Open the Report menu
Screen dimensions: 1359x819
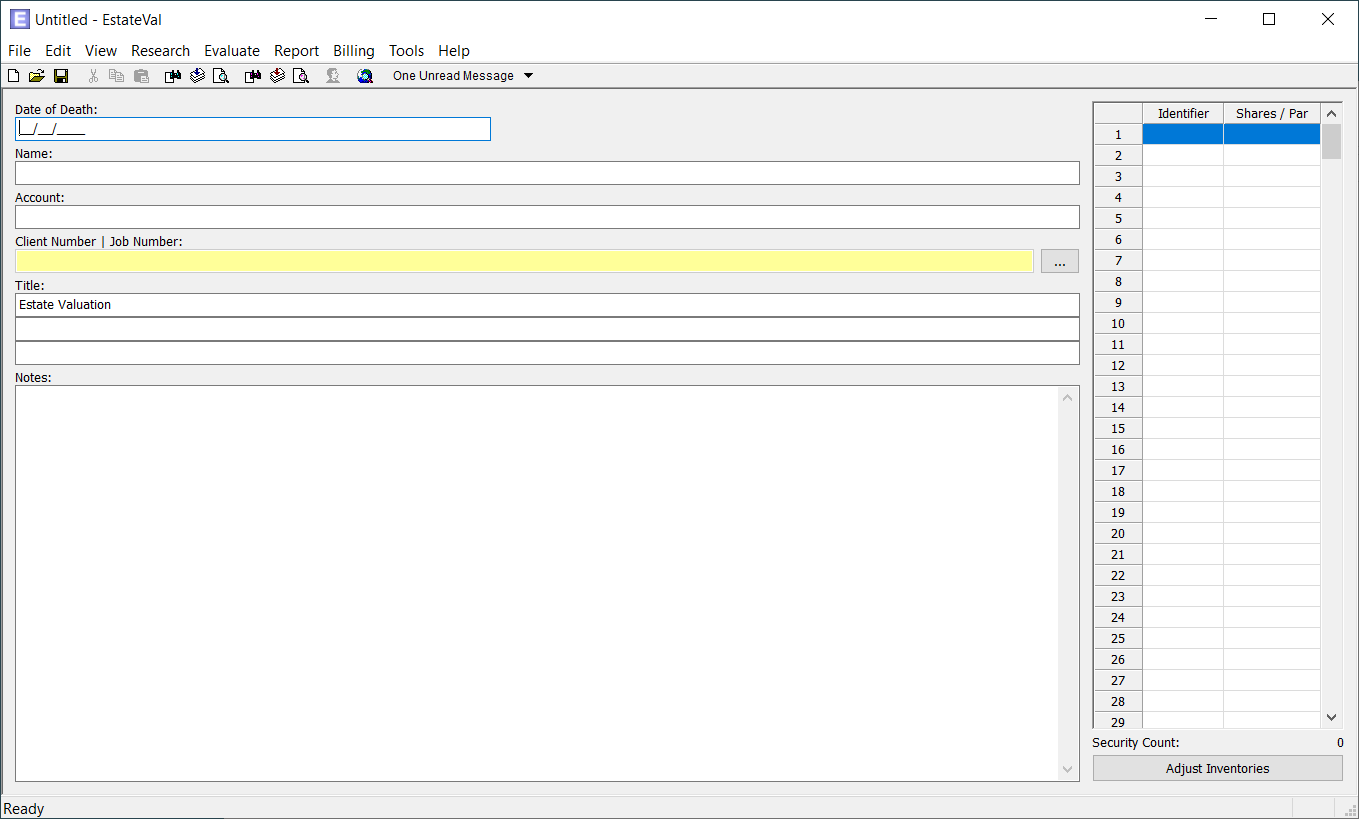click(296, 51)
